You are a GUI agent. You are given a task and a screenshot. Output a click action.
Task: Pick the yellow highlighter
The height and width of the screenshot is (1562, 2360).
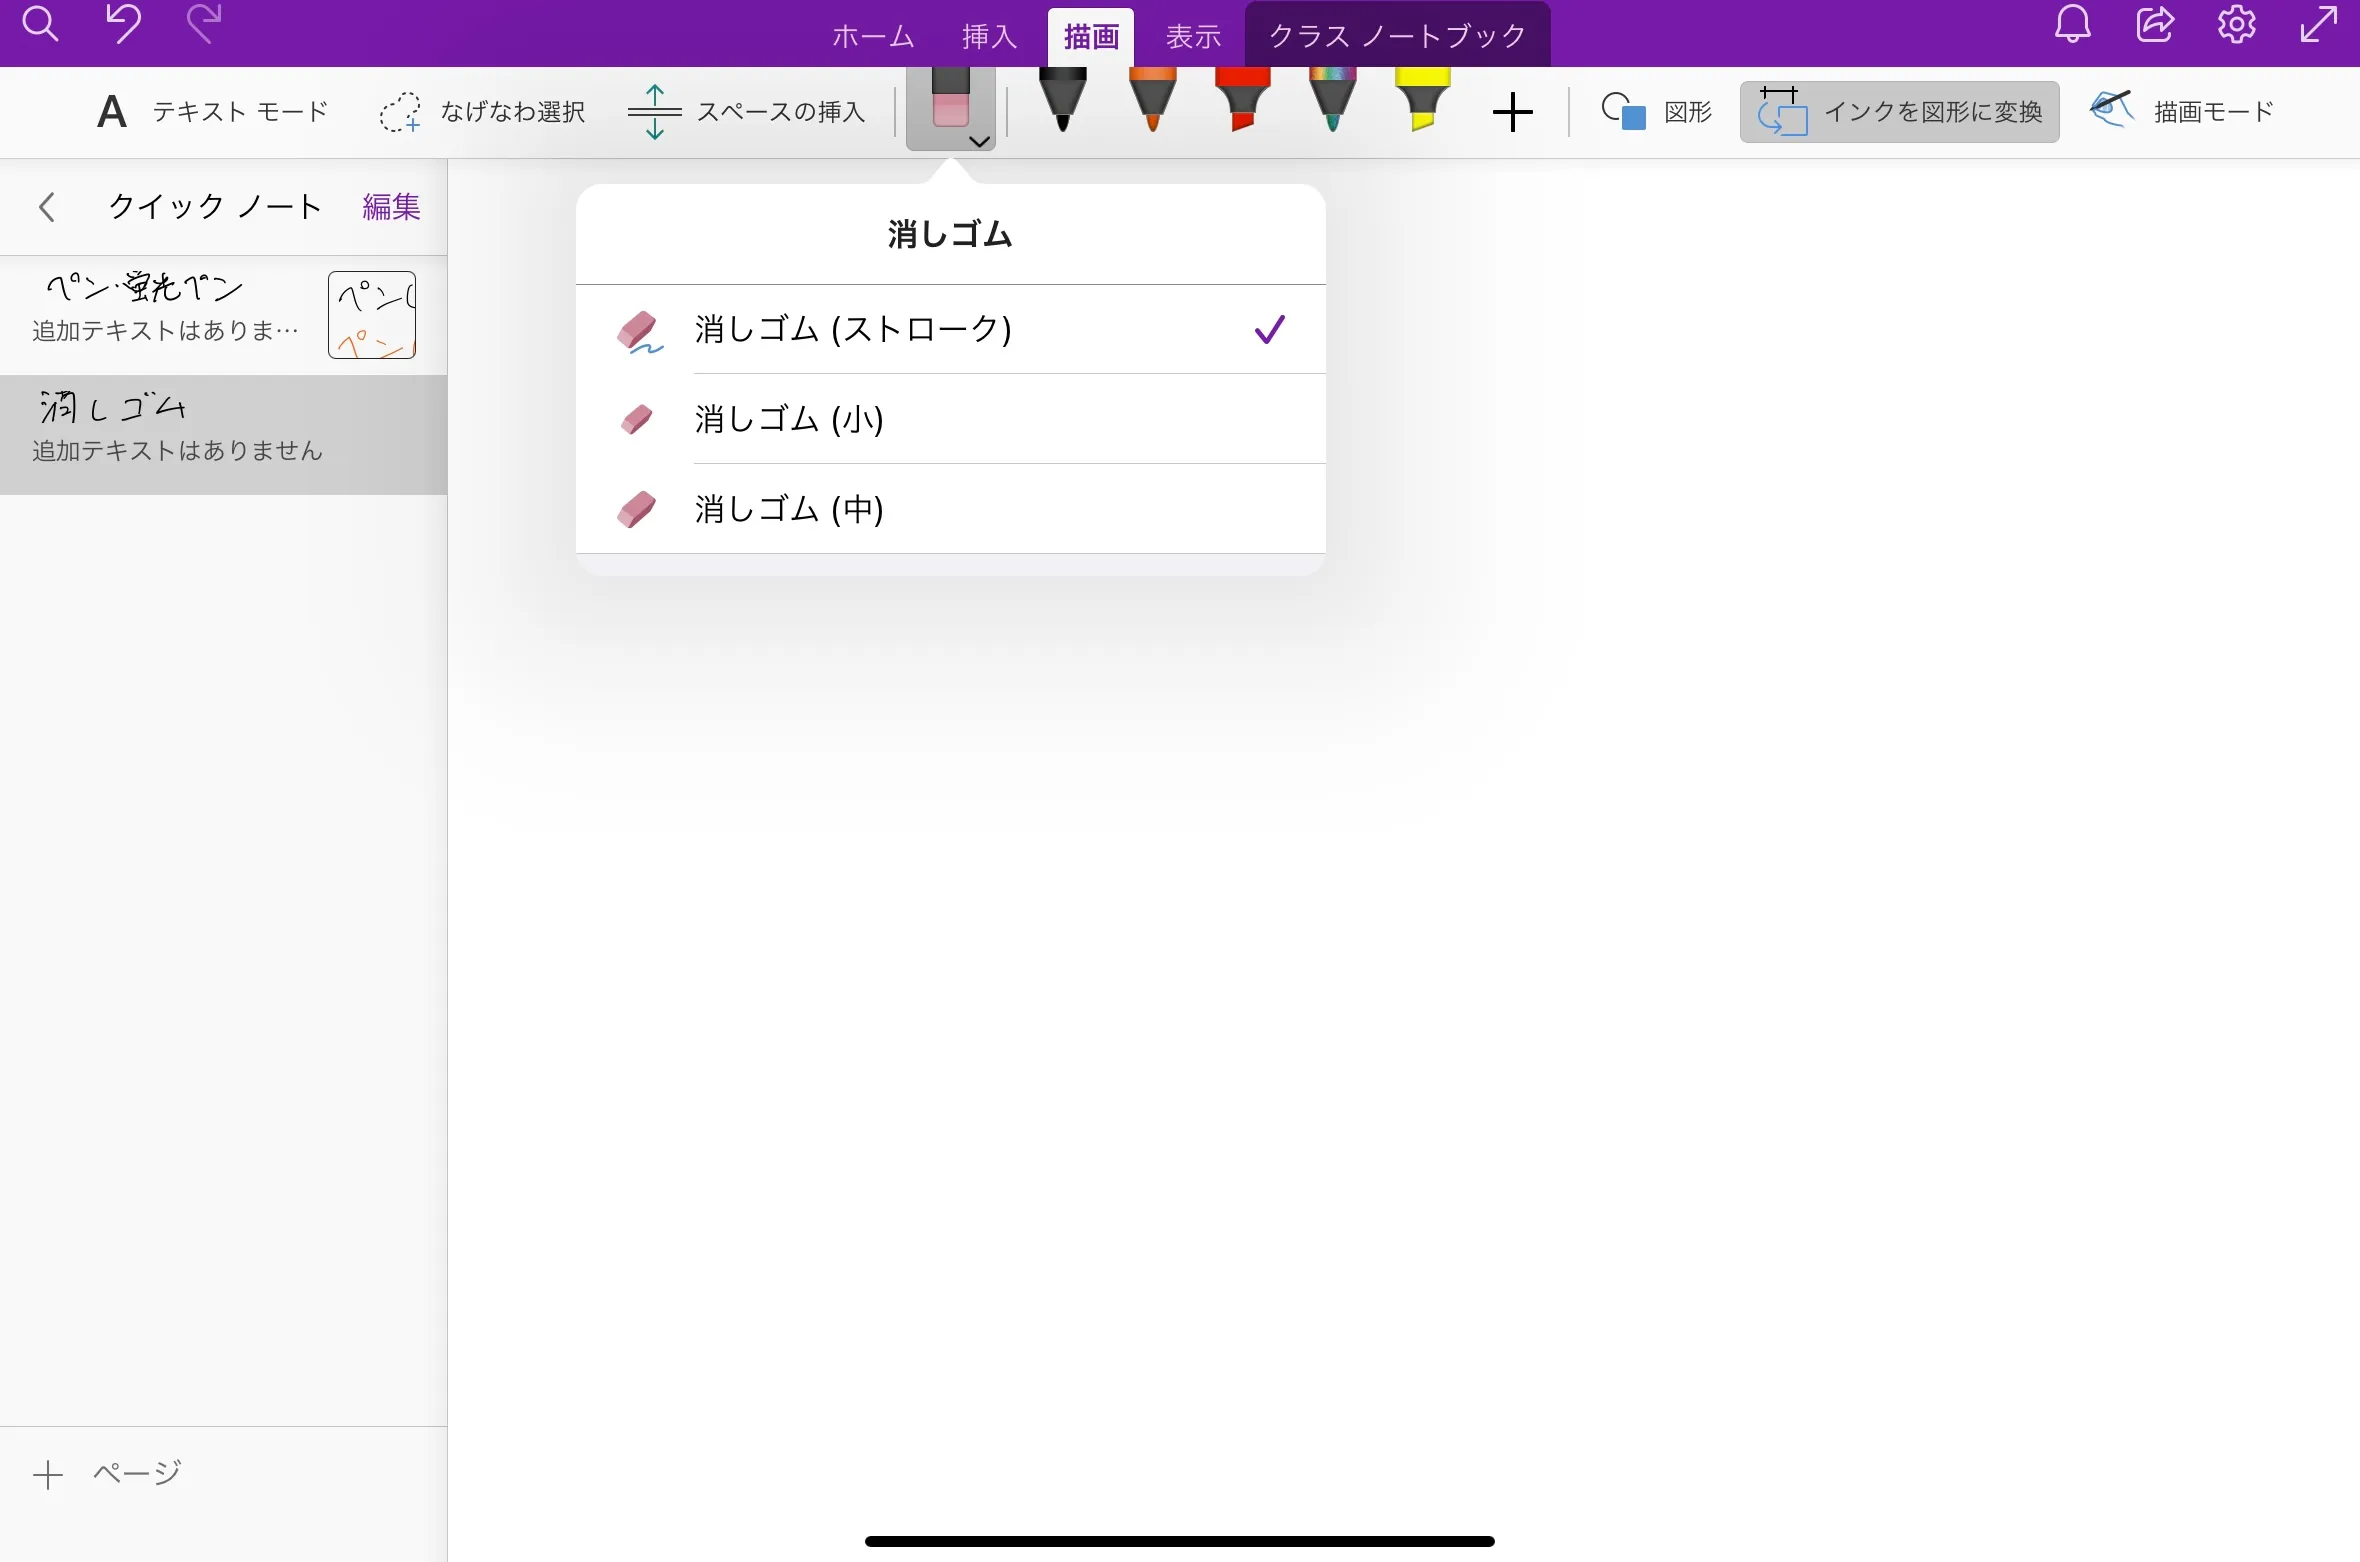tap(1421, 105)
